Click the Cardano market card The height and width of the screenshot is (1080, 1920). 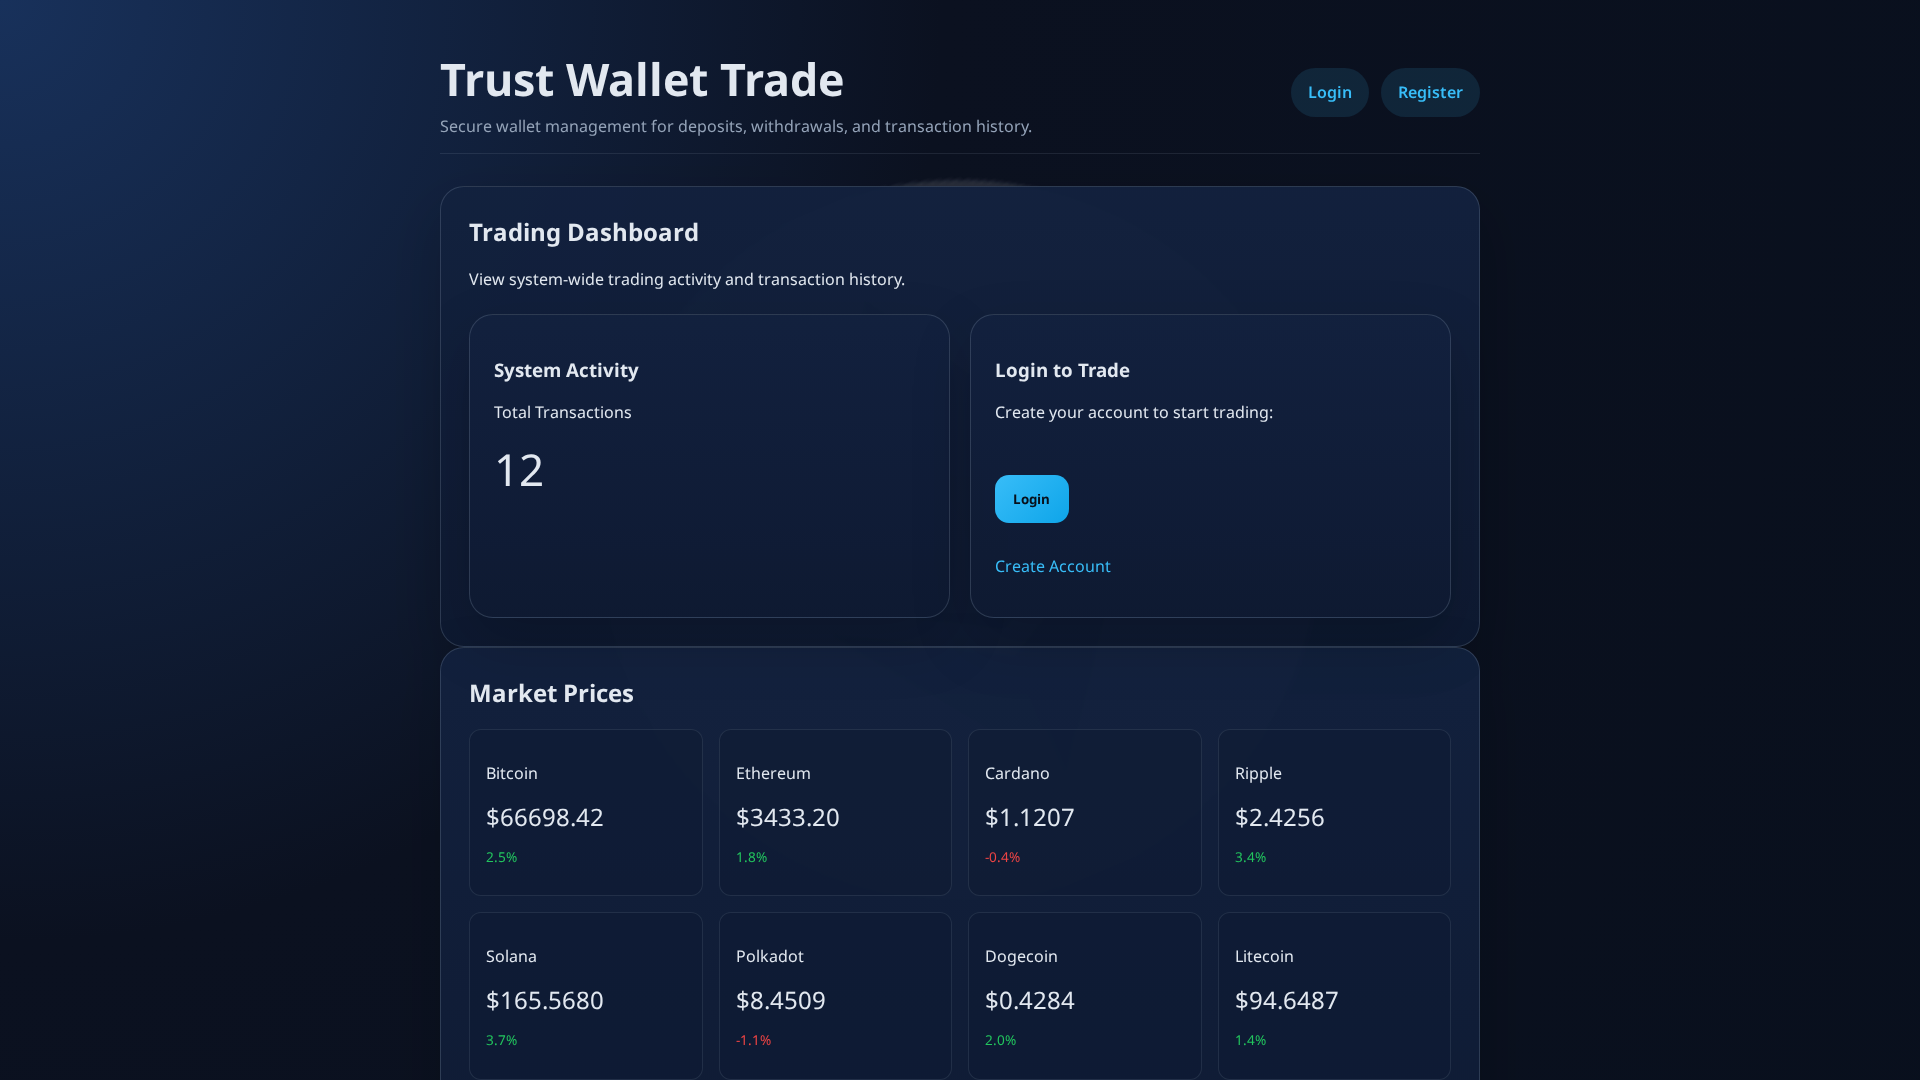click(1084, 812)
